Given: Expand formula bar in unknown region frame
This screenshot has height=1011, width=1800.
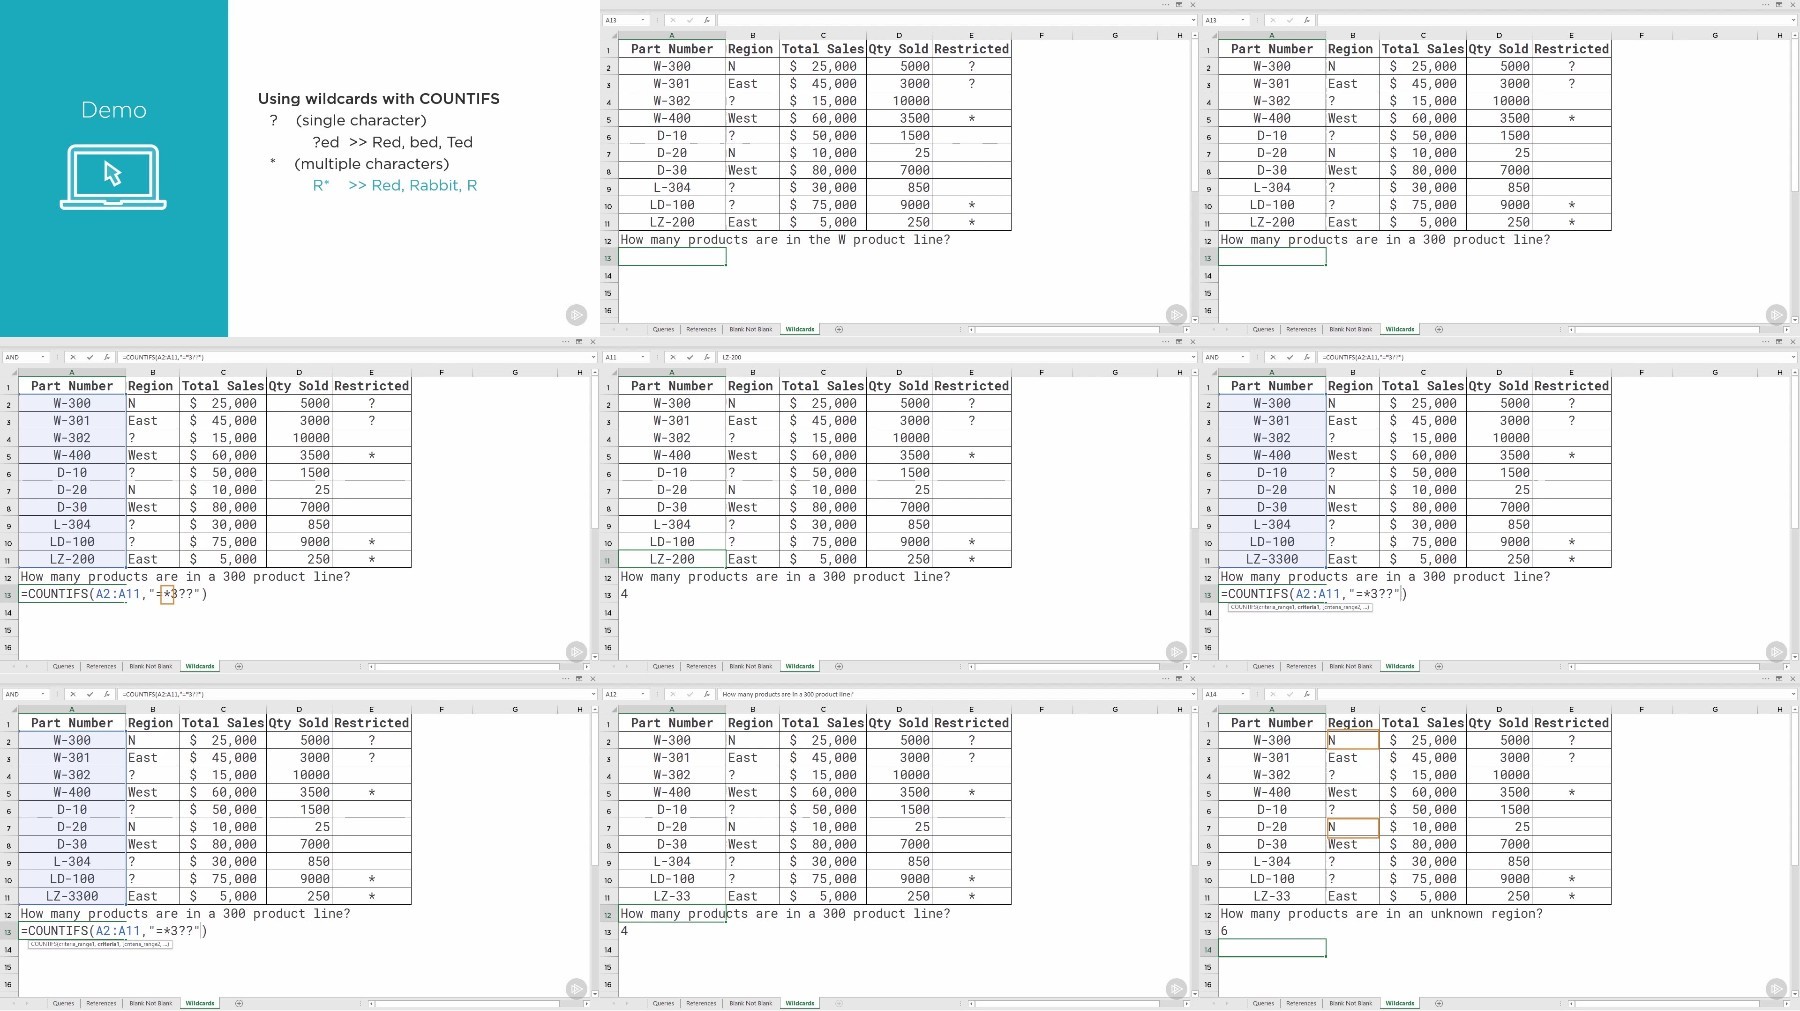Looking at the screenshot, I should (x=1792, y=694).
